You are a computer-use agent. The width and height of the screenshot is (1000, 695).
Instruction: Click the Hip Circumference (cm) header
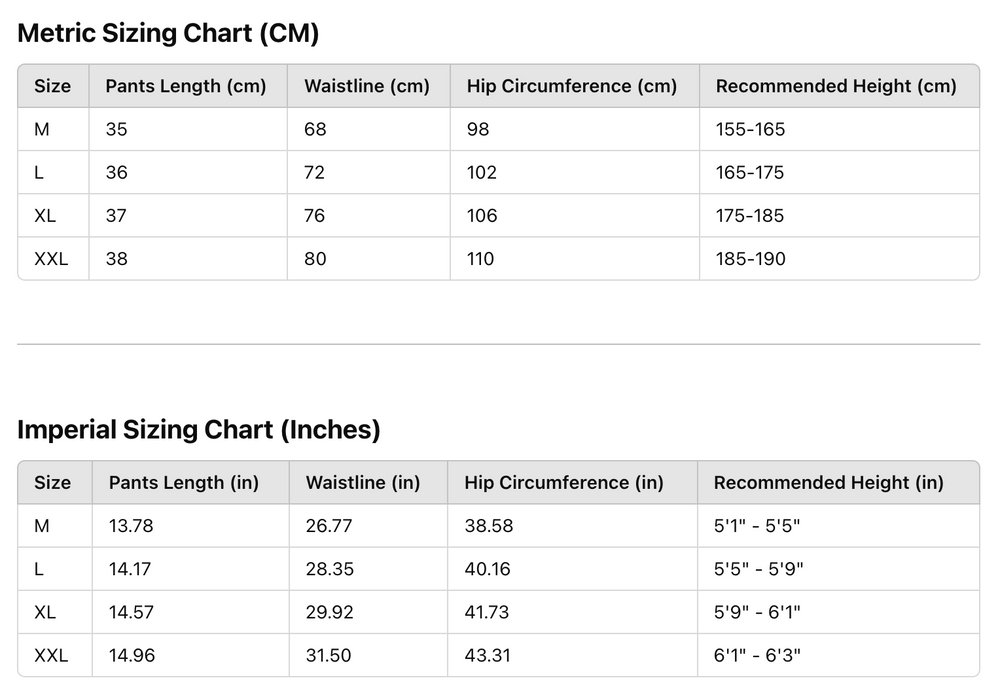coord(572,86)
